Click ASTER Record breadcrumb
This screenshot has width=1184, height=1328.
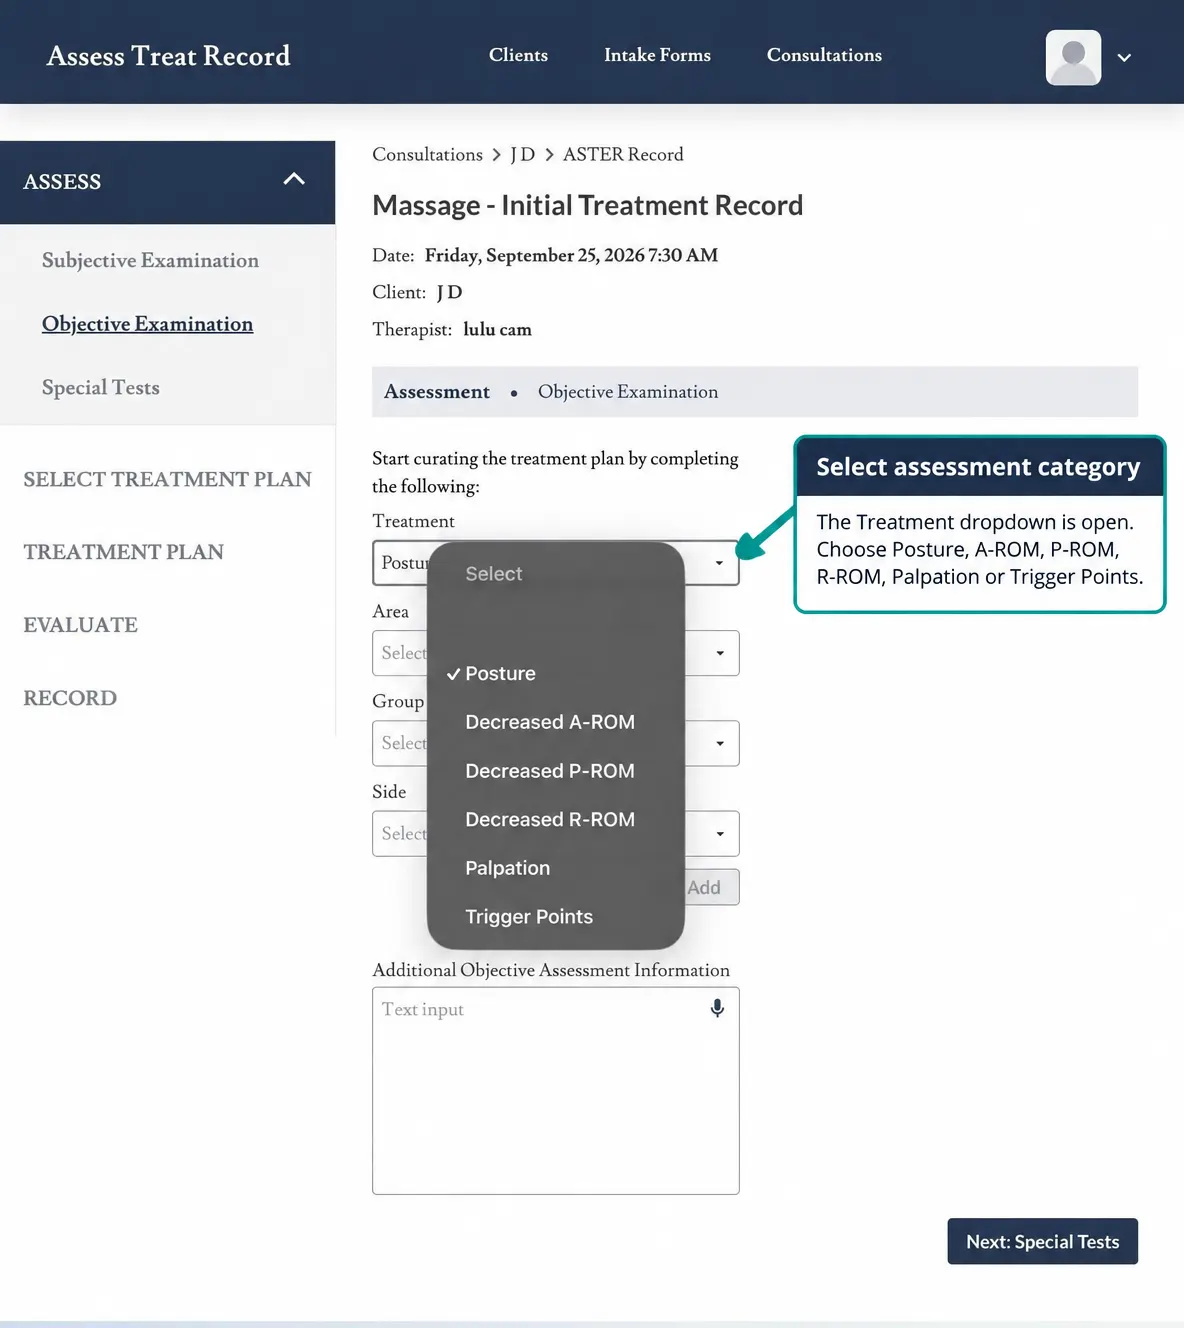(623, 154)
